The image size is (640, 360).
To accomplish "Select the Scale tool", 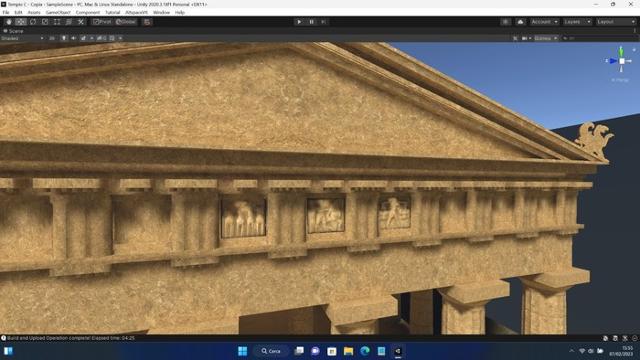I will 45,22.
